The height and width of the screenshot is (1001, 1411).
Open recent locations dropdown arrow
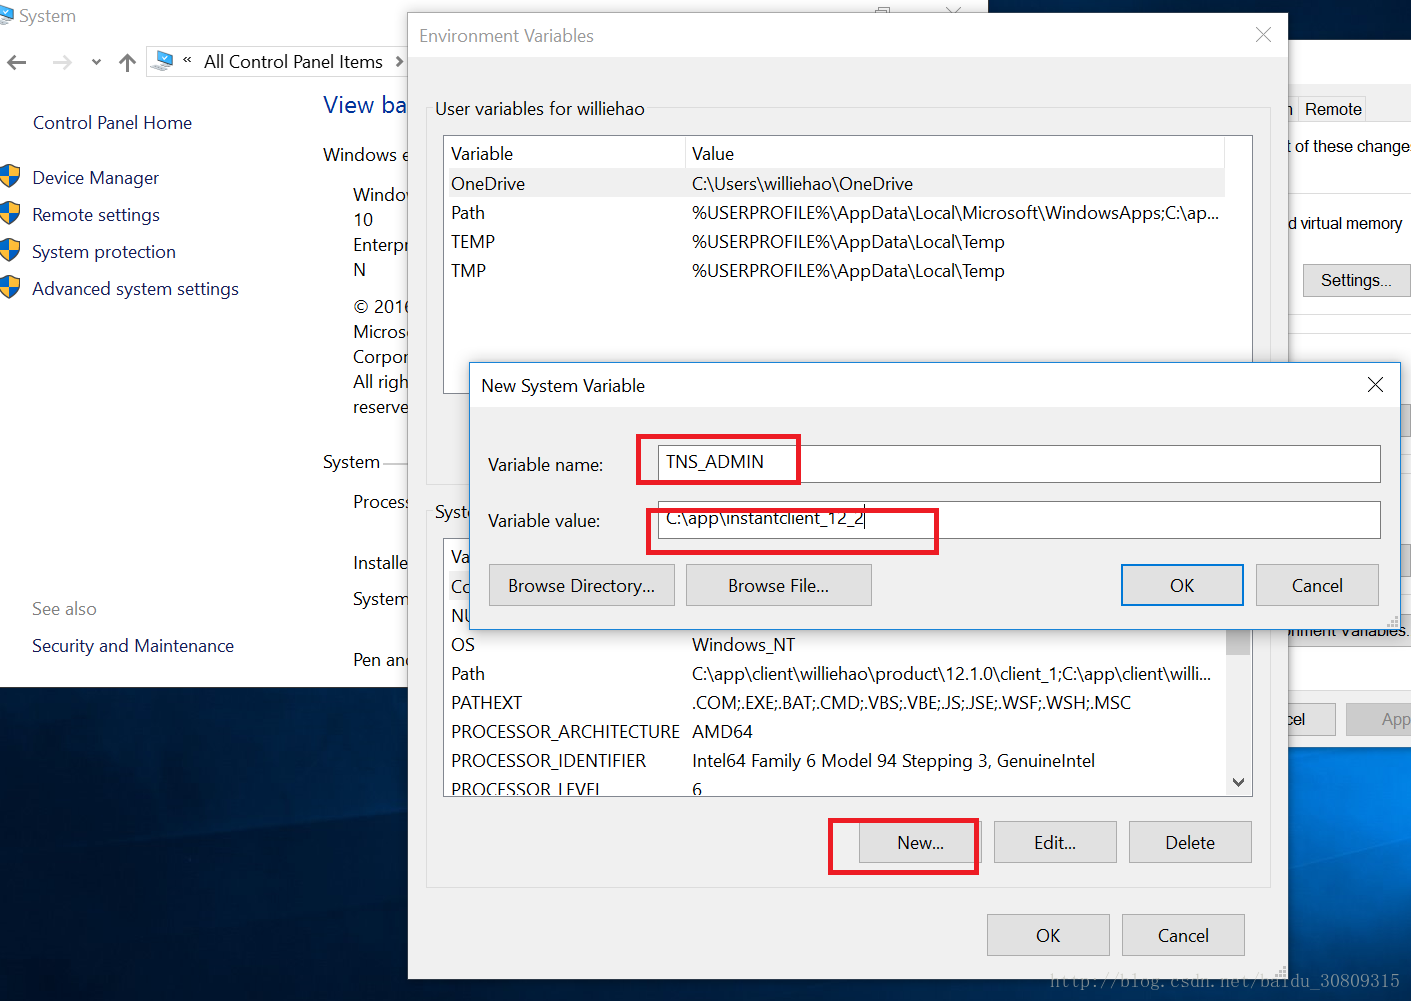[x=96, y=62]
